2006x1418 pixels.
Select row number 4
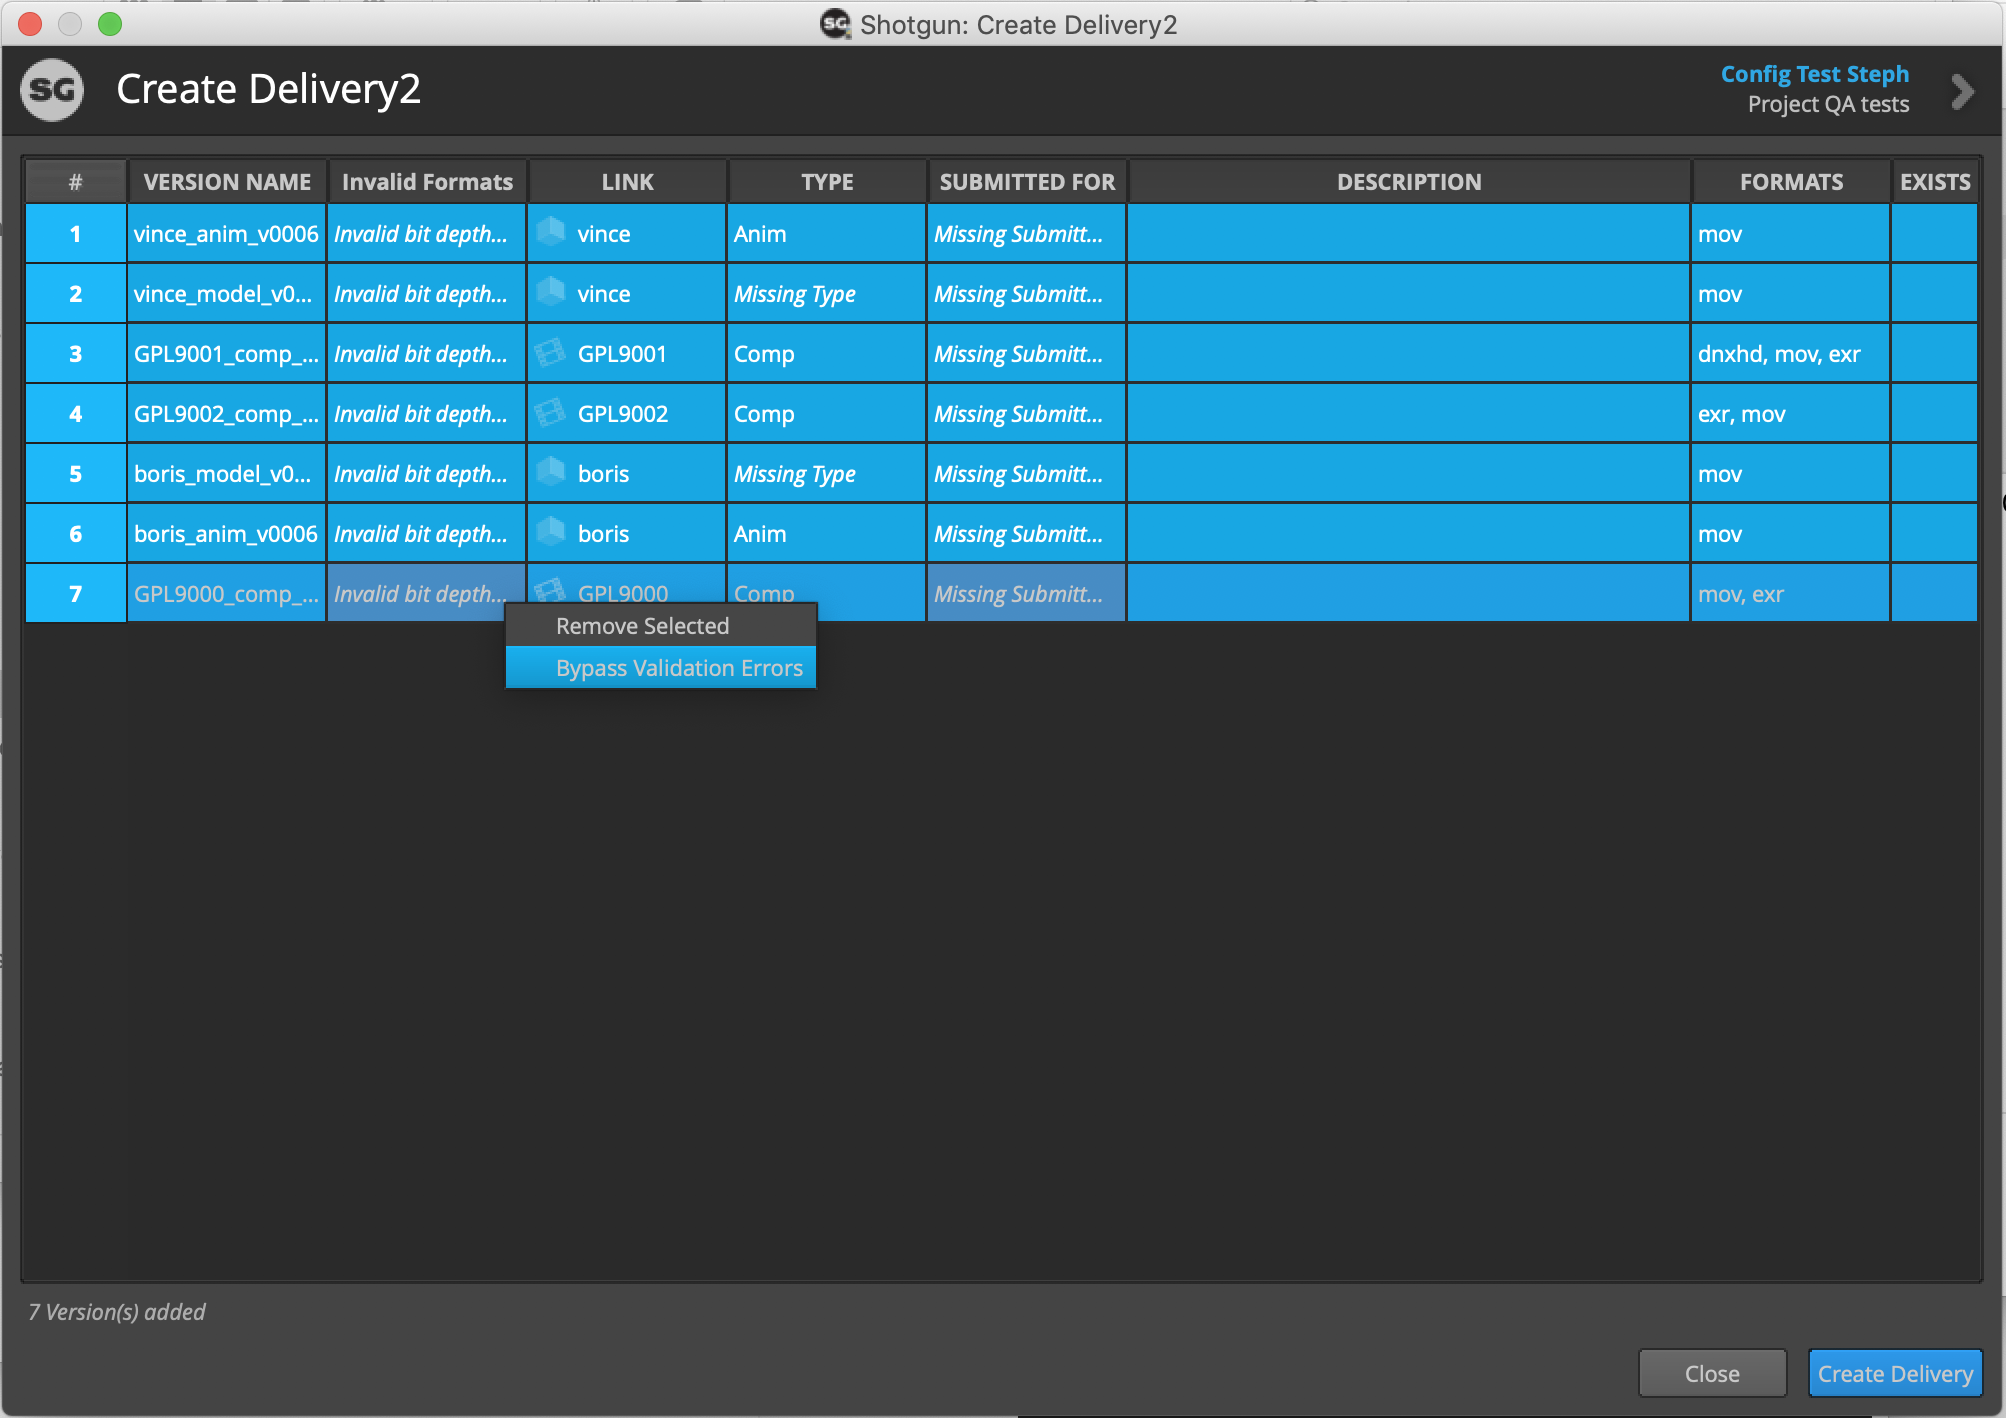75,414
